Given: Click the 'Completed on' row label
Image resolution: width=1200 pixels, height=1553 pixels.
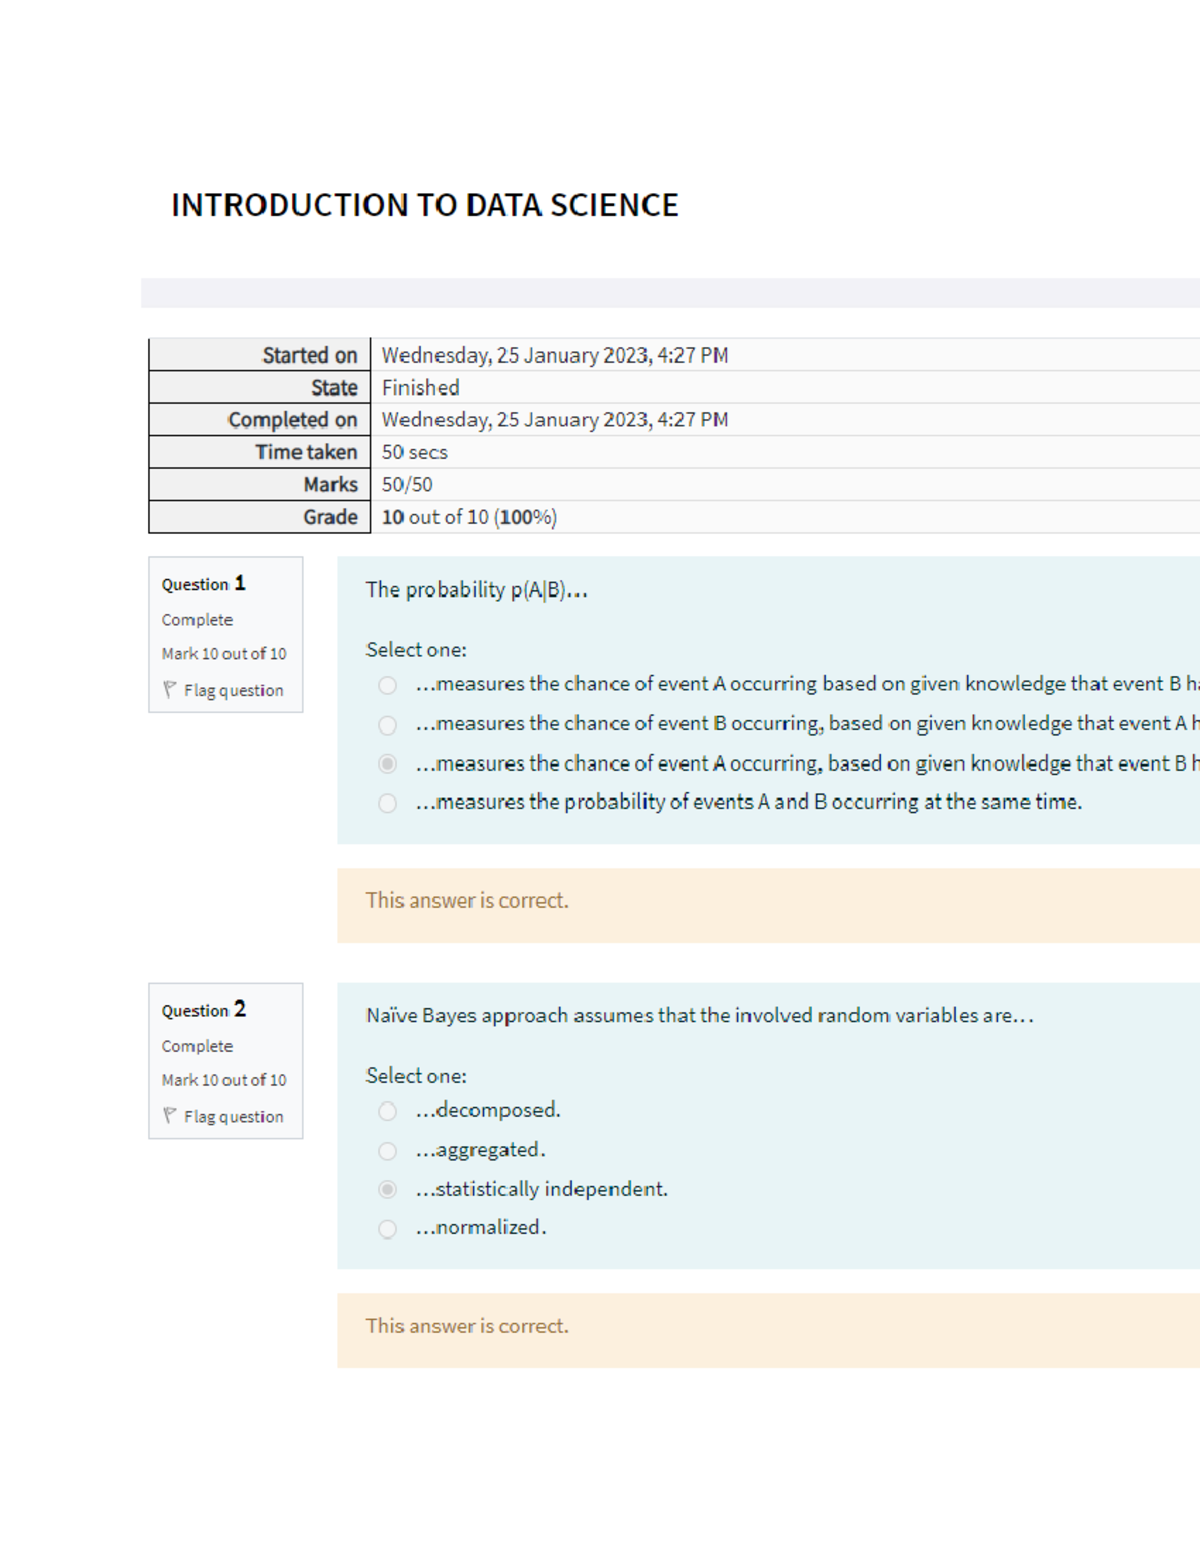Looking at the screenshot, I should click(x=292, y=420).
